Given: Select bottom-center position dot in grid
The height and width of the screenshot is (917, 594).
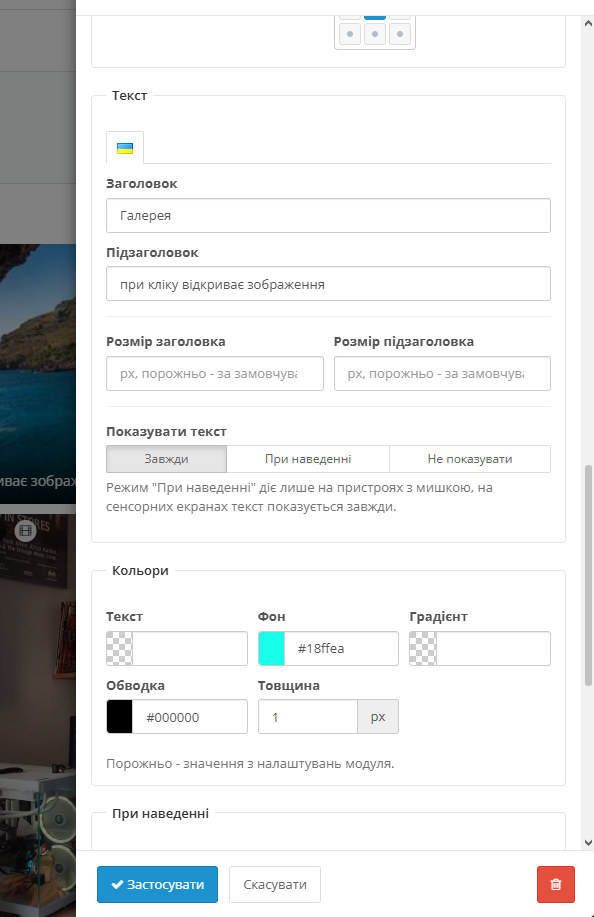Looking at the screenshot, I should click(x=375, y=34).
